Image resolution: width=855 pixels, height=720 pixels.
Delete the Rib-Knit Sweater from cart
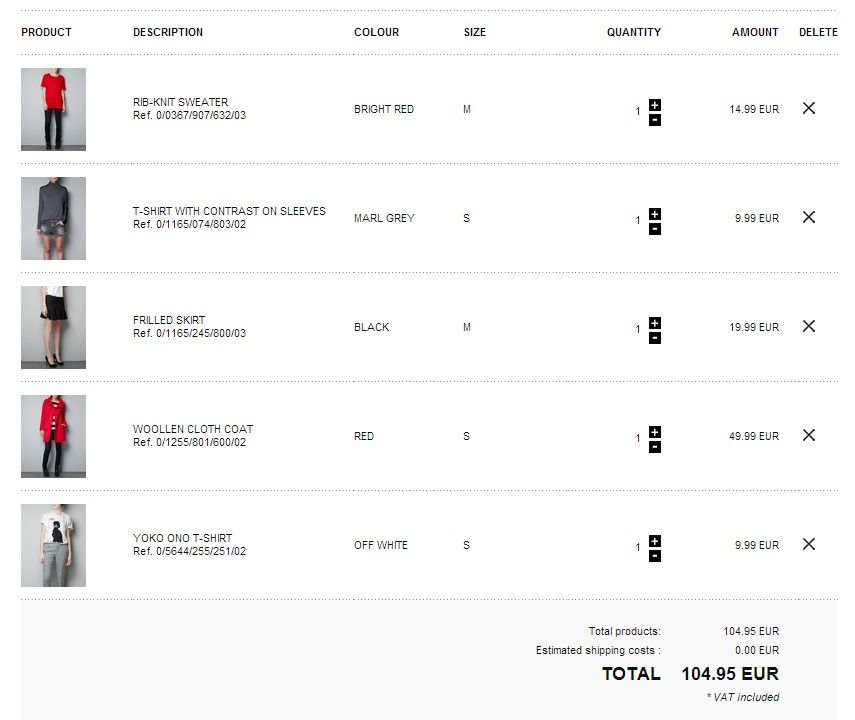coord(809,108)
